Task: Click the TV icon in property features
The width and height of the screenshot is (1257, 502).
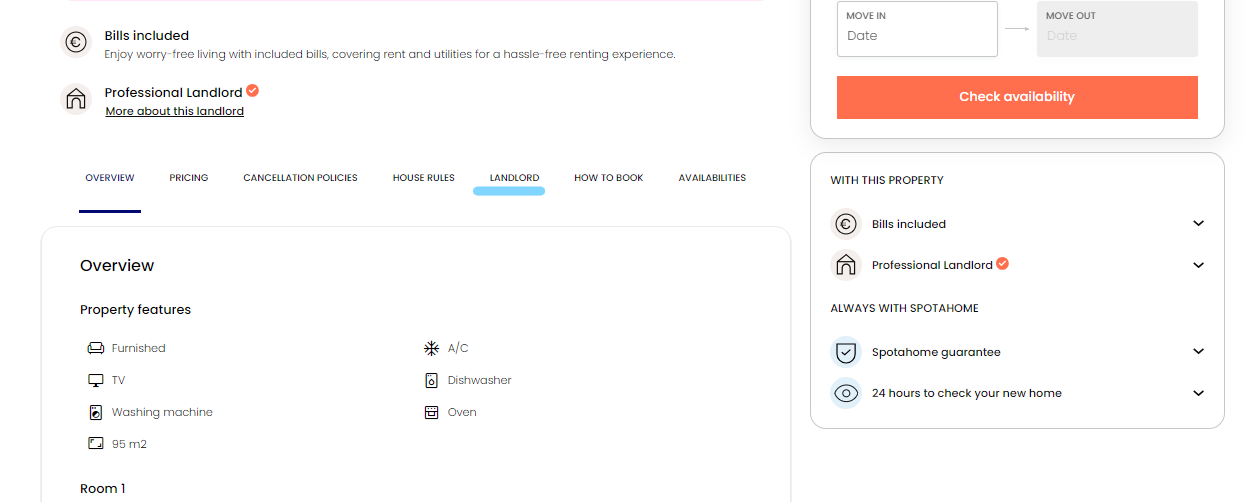Action: [96, 380]
